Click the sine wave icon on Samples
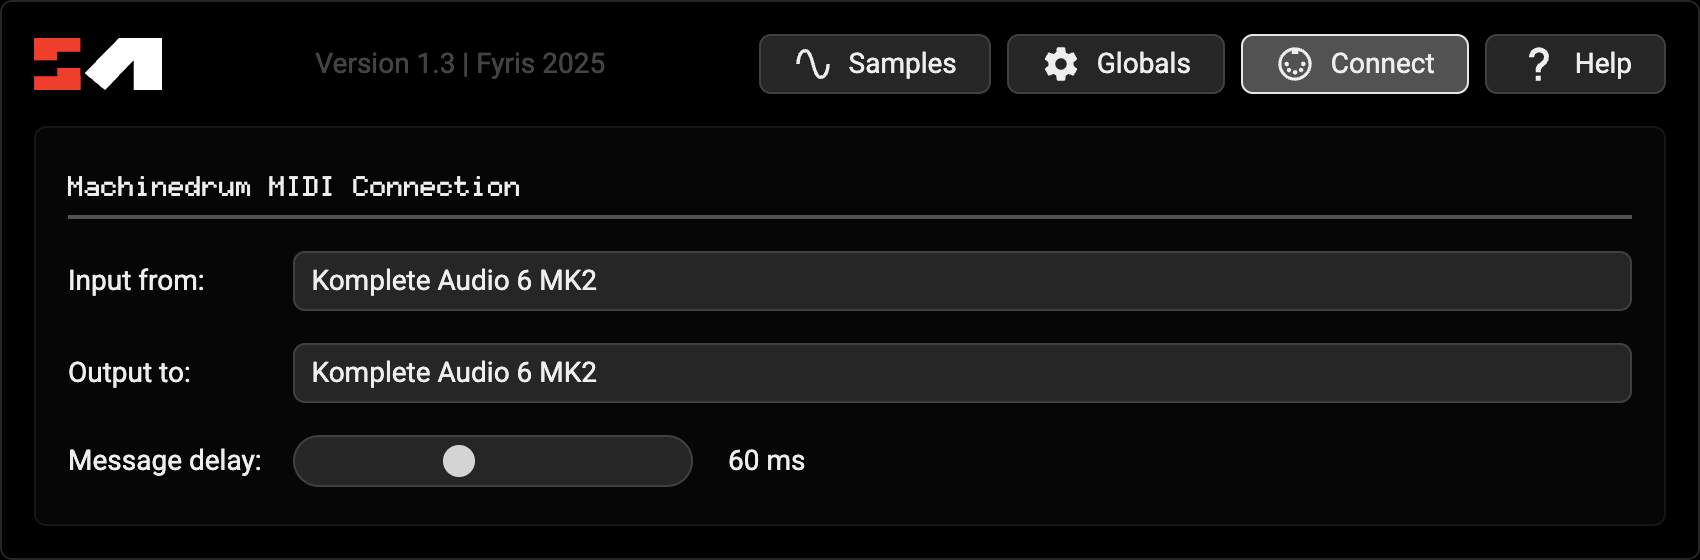1700x560 pixels. point(812,64)
